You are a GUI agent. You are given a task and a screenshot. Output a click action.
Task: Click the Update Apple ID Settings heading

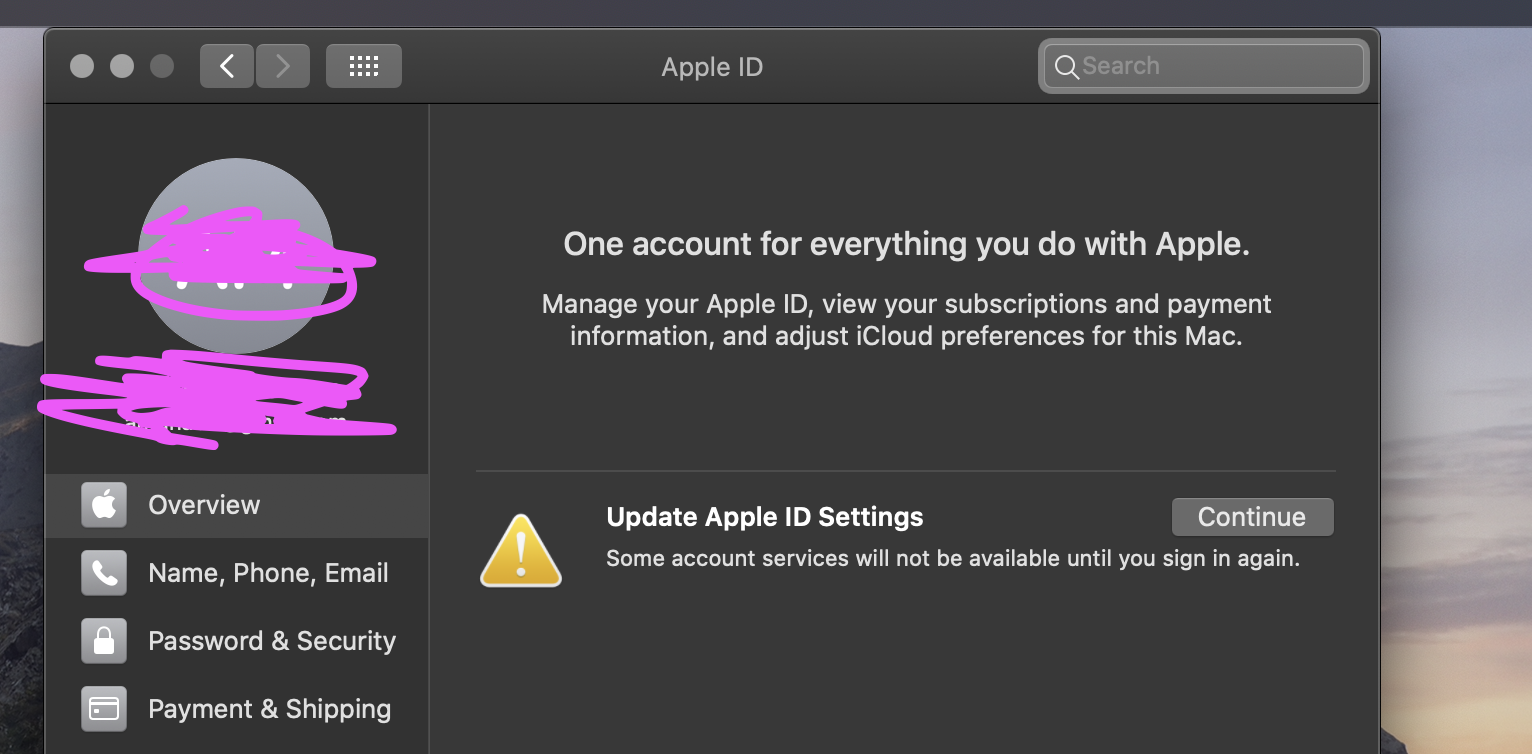click(x=765, y=517)
